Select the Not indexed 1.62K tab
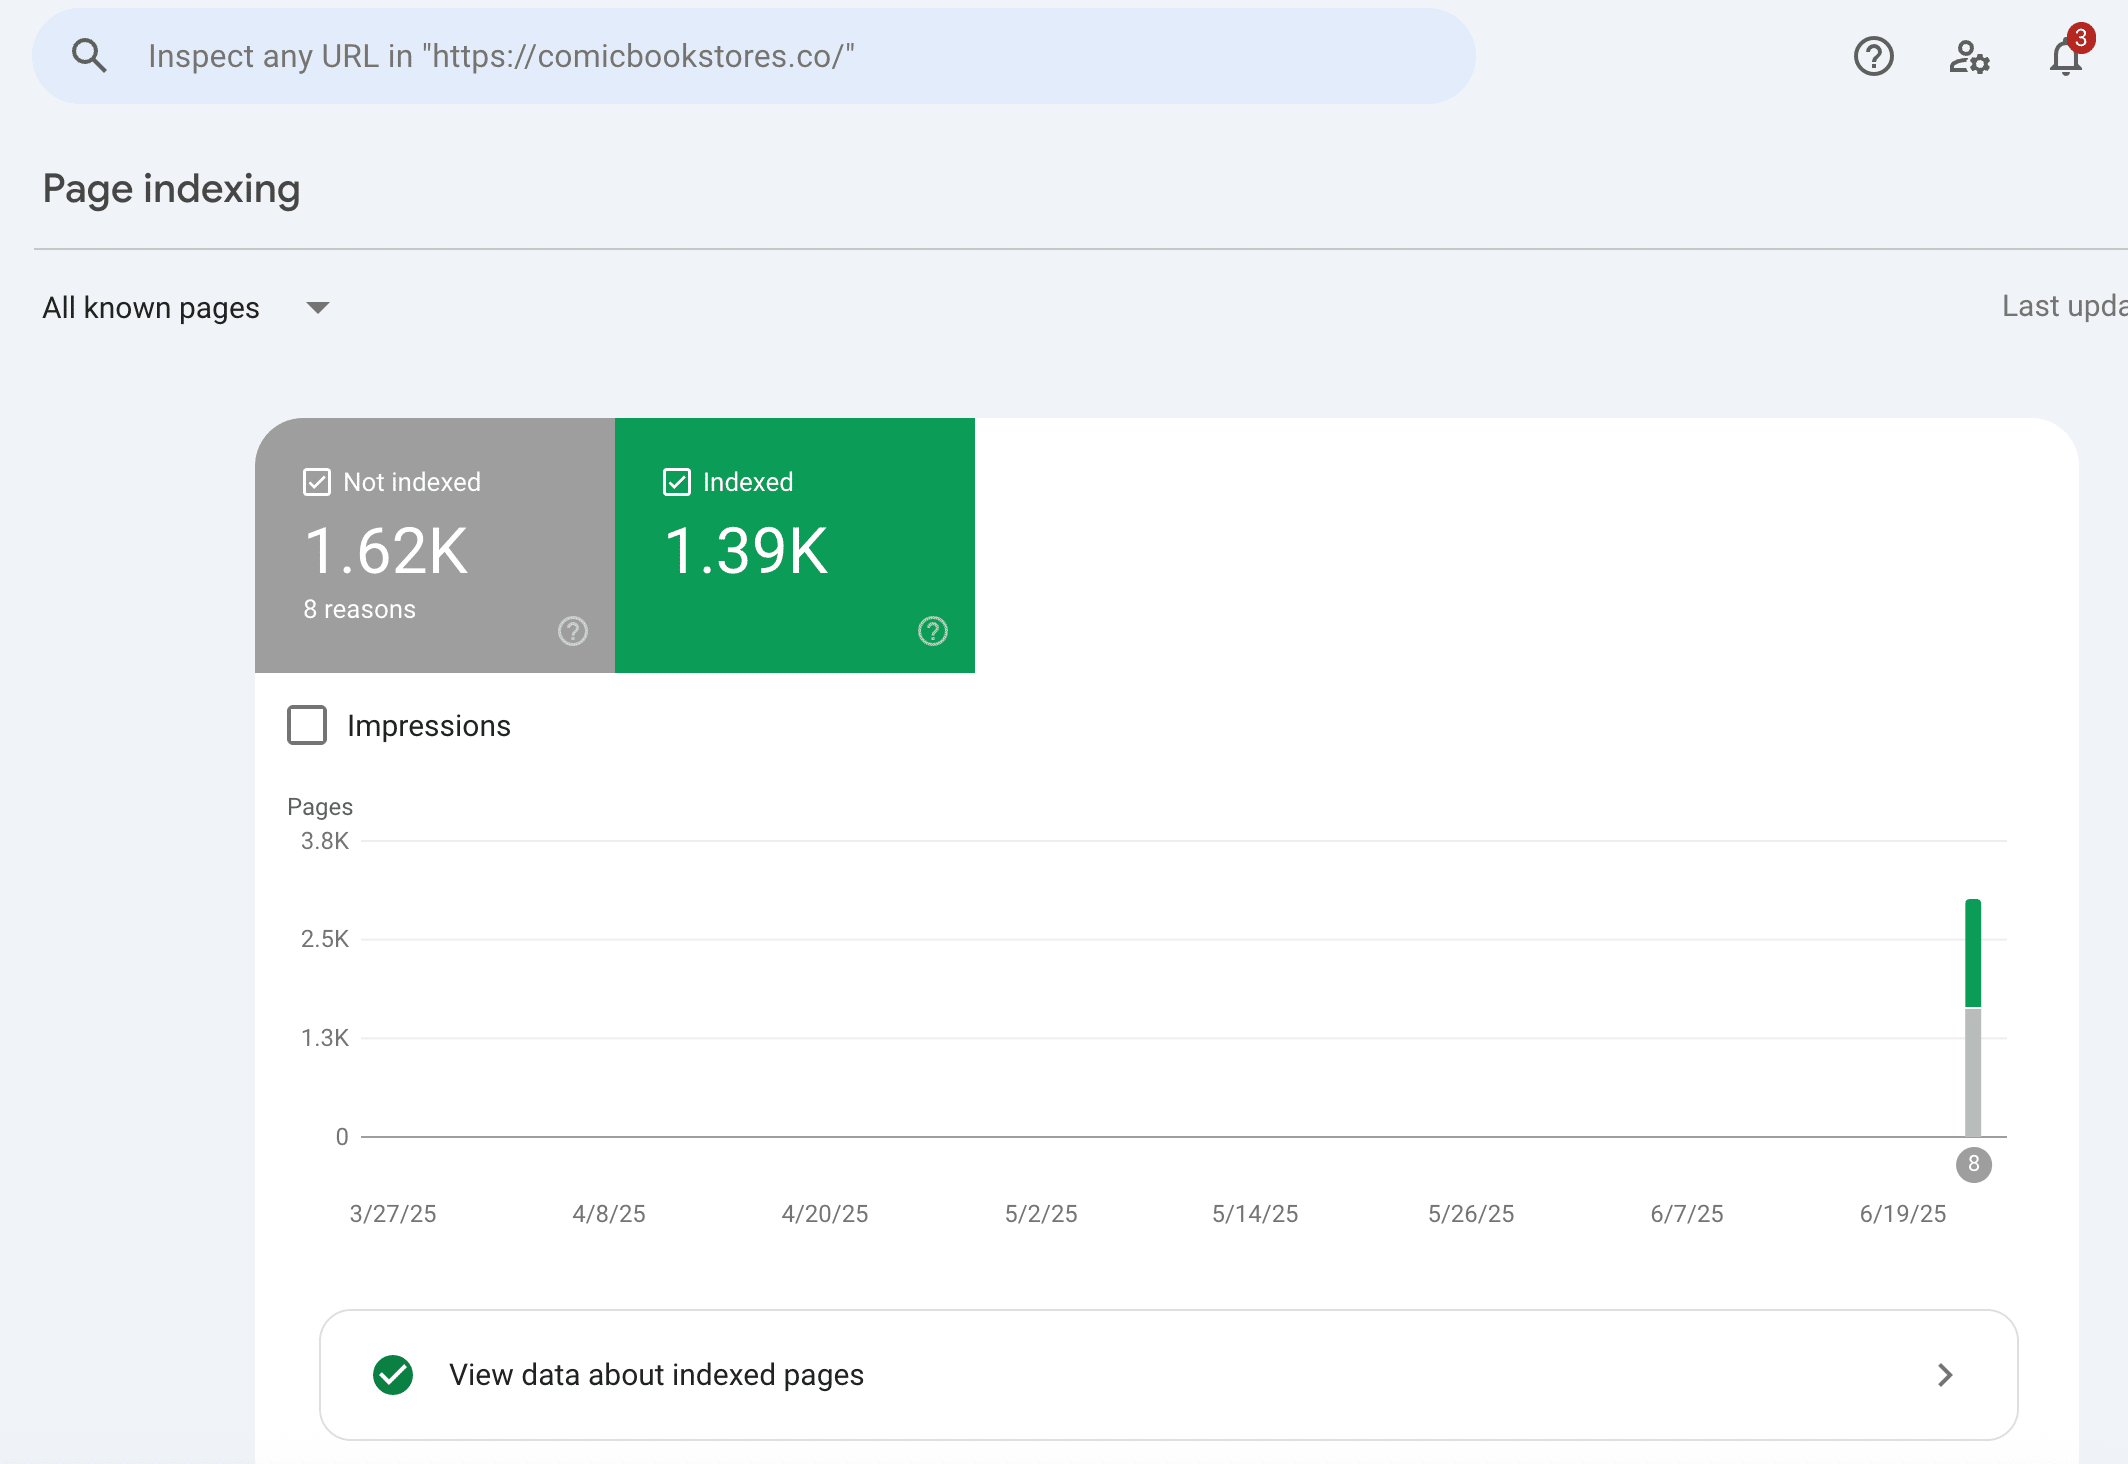The image size is (2128, 1464). [x=434, y=550]
